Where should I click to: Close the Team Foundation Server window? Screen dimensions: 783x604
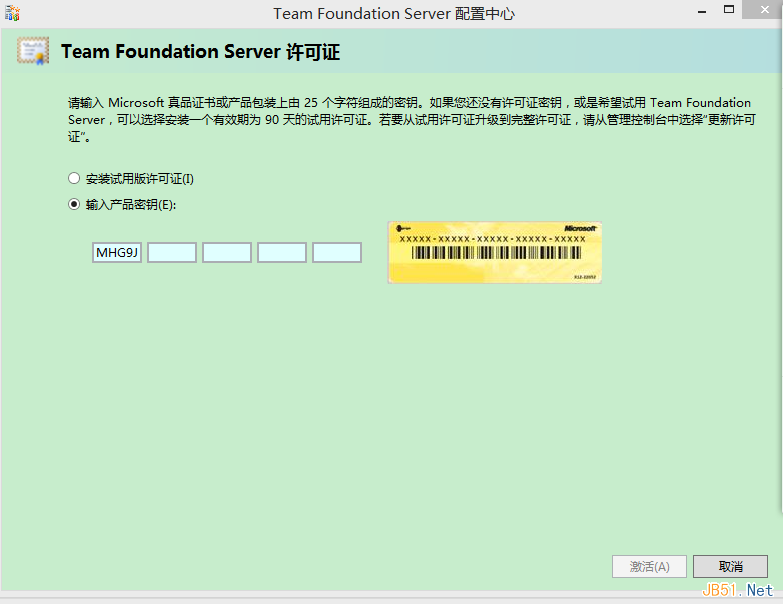[x=764, y=9]
